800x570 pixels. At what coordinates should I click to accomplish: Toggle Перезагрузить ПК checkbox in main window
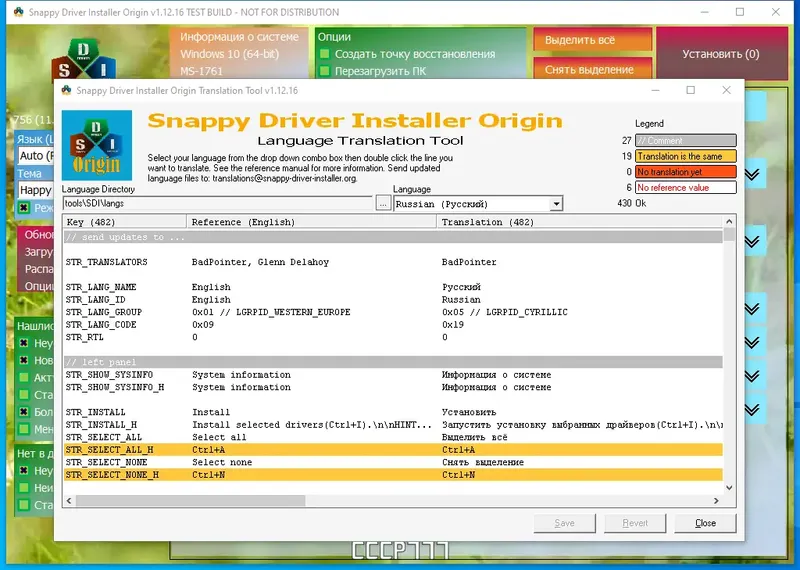click(324, 71)
